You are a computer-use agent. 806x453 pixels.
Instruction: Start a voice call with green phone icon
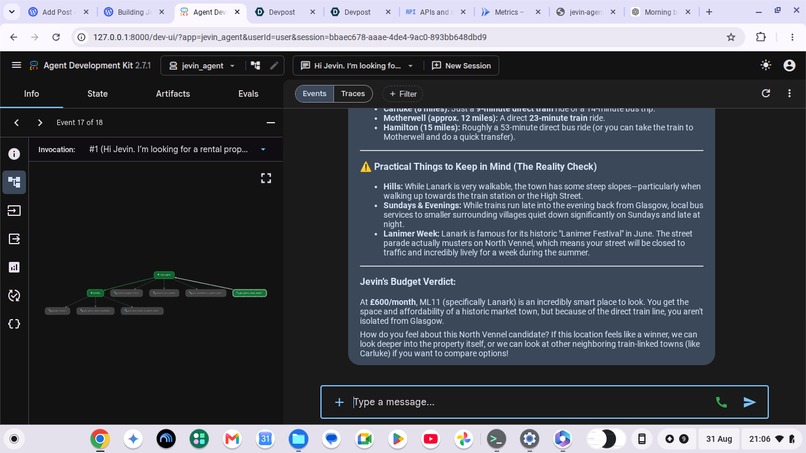pos(721,402)
